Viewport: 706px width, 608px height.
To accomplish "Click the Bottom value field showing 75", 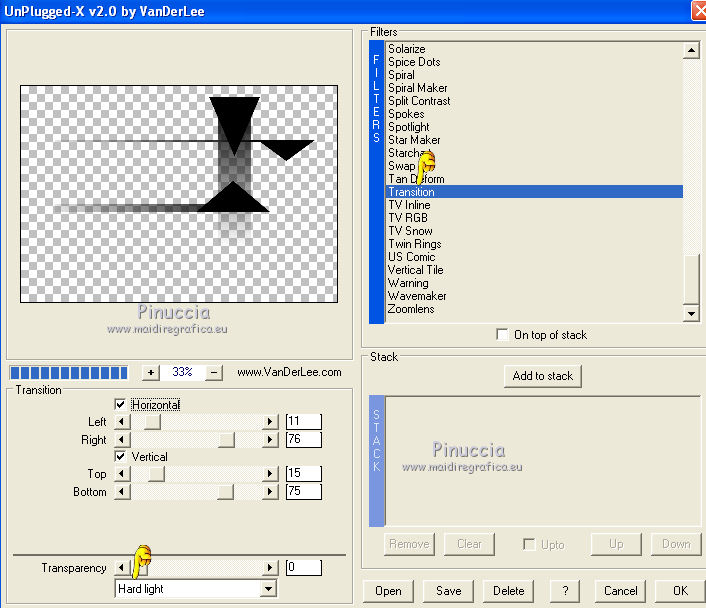I will point(304,491).
